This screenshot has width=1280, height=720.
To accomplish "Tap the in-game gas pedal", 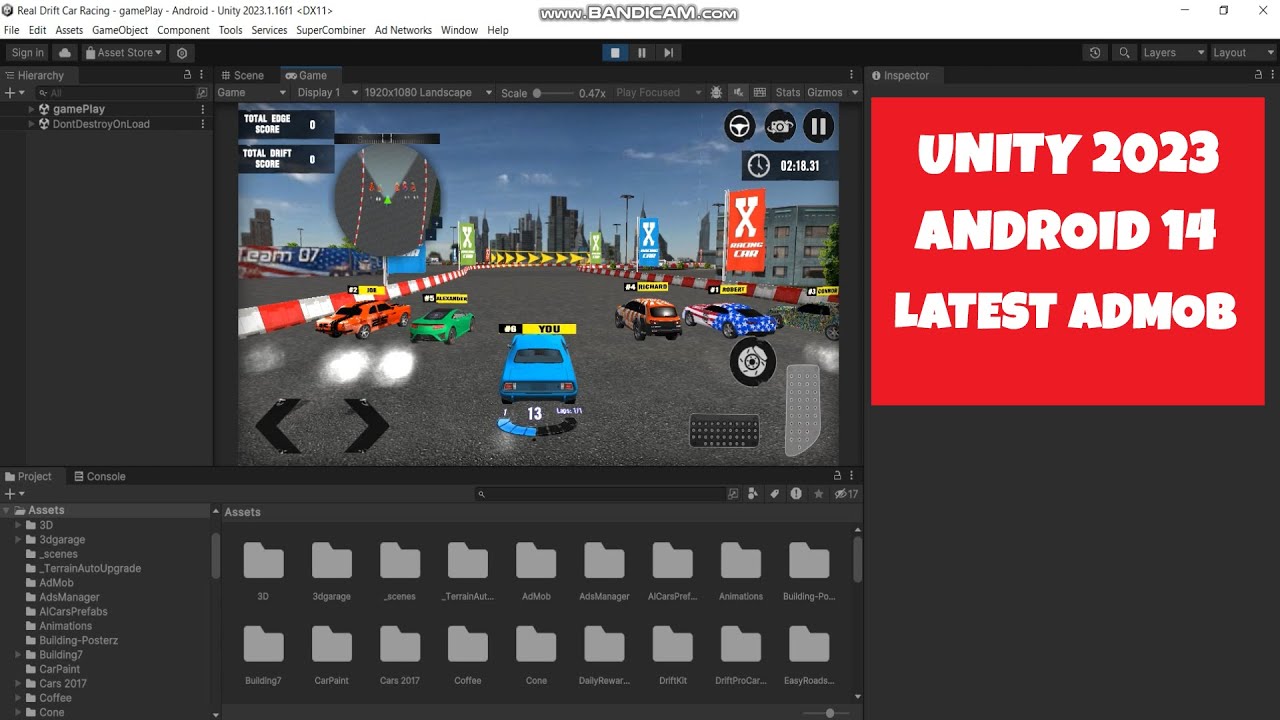I will [802, 410].
